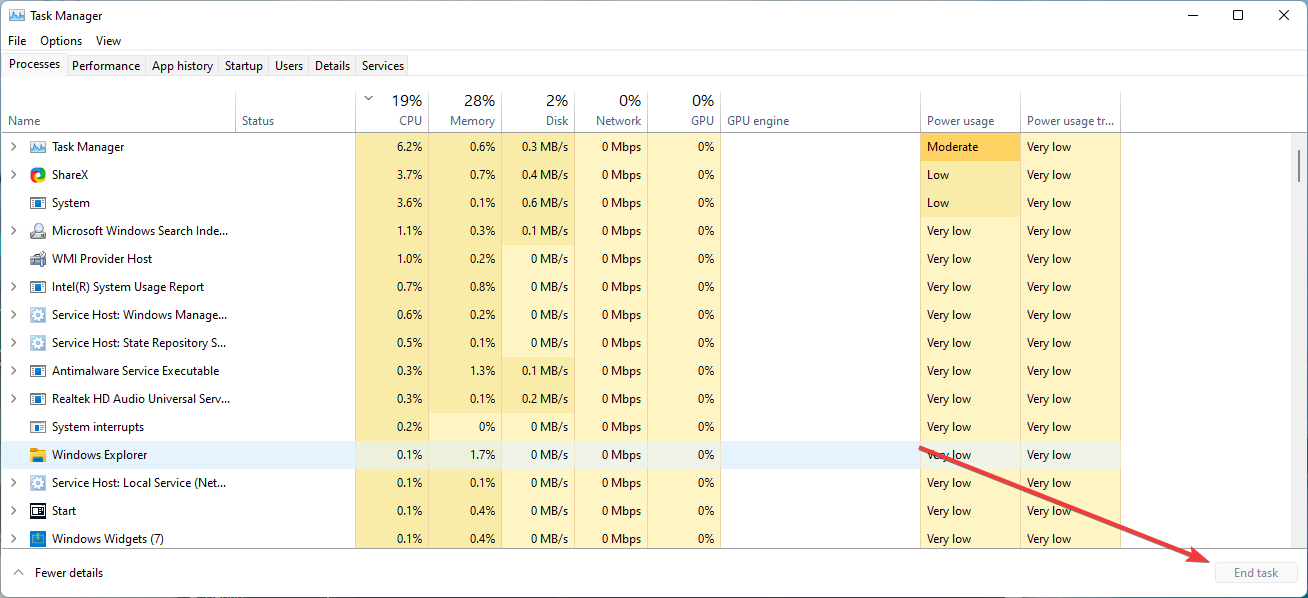Click the Service Host: State Repository gear icon

pyautogui.click(x=38, y=343)
